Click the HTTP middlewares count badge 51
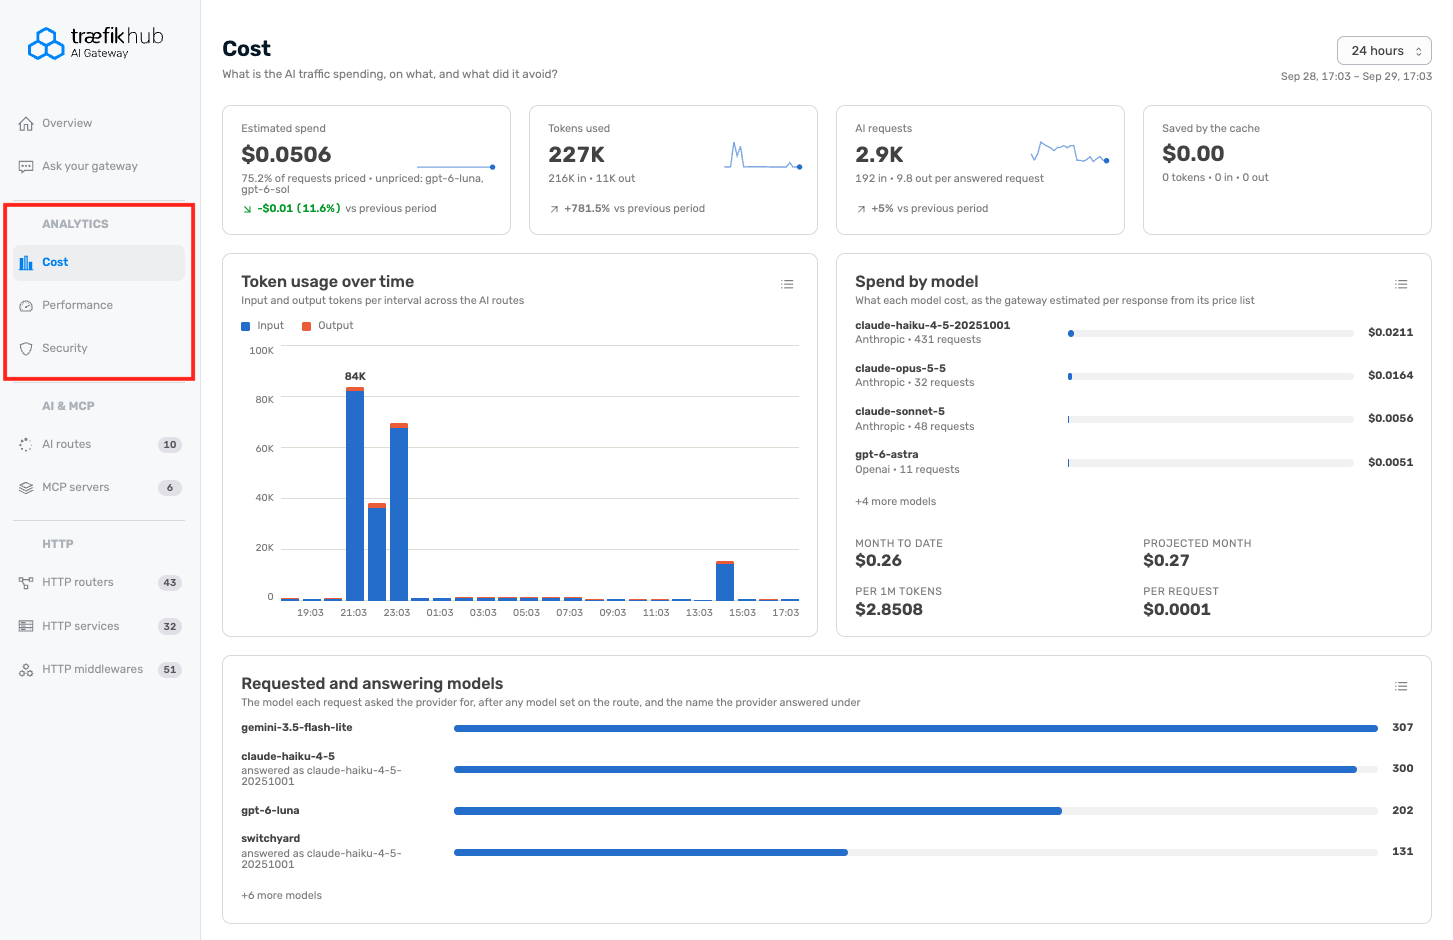 (170, 670)
